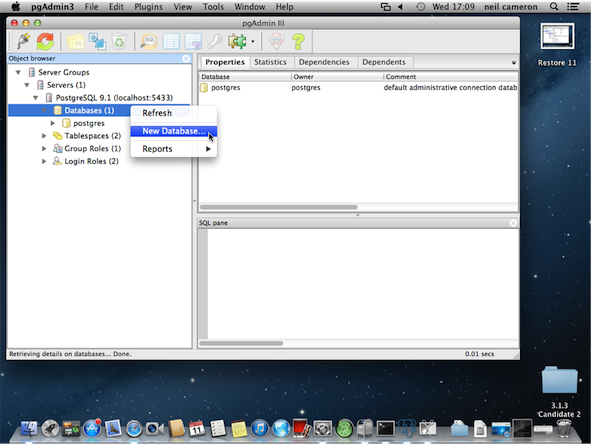Click the yellow question mark Help icon

(298, 41)
